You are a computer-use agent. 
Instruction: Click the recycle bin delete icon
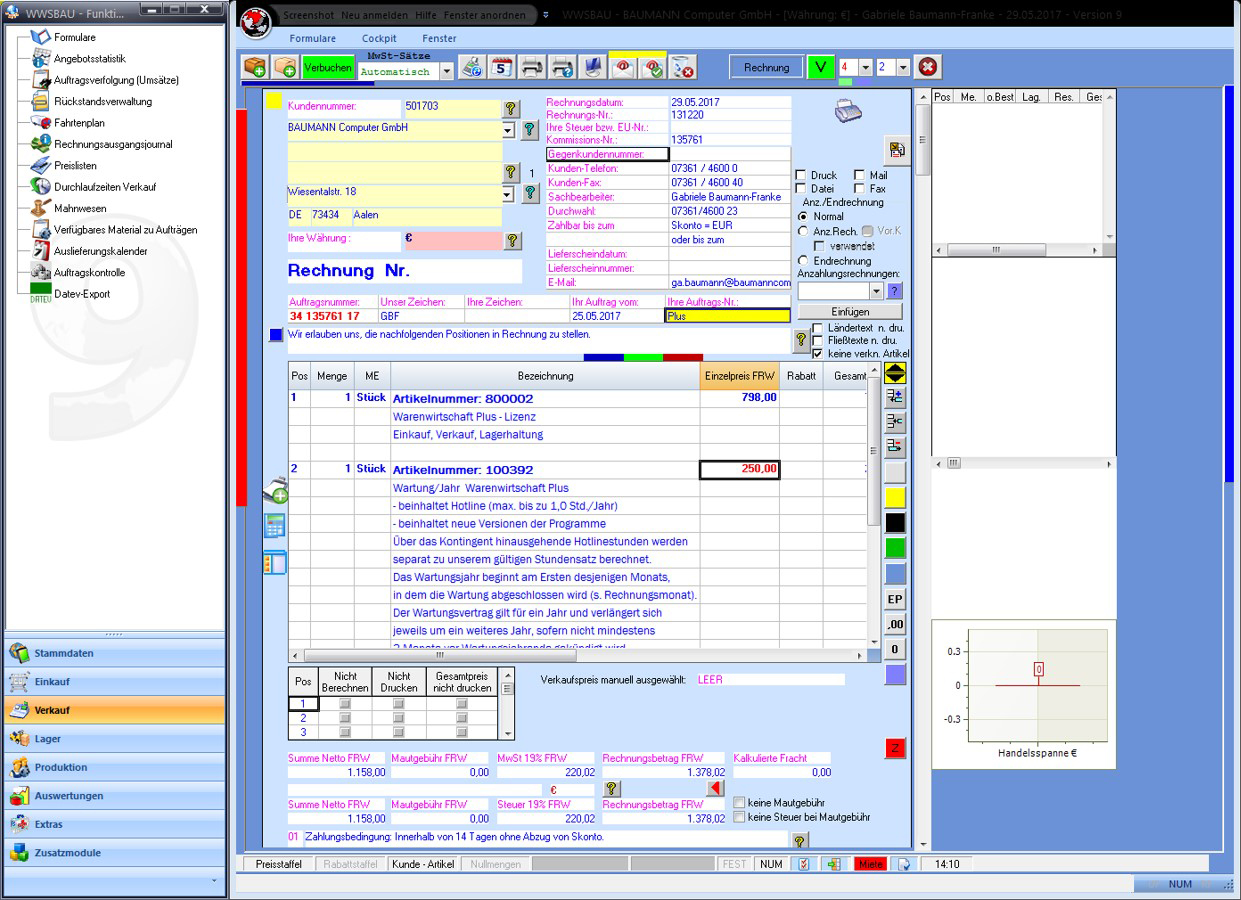tap(683, 68)
